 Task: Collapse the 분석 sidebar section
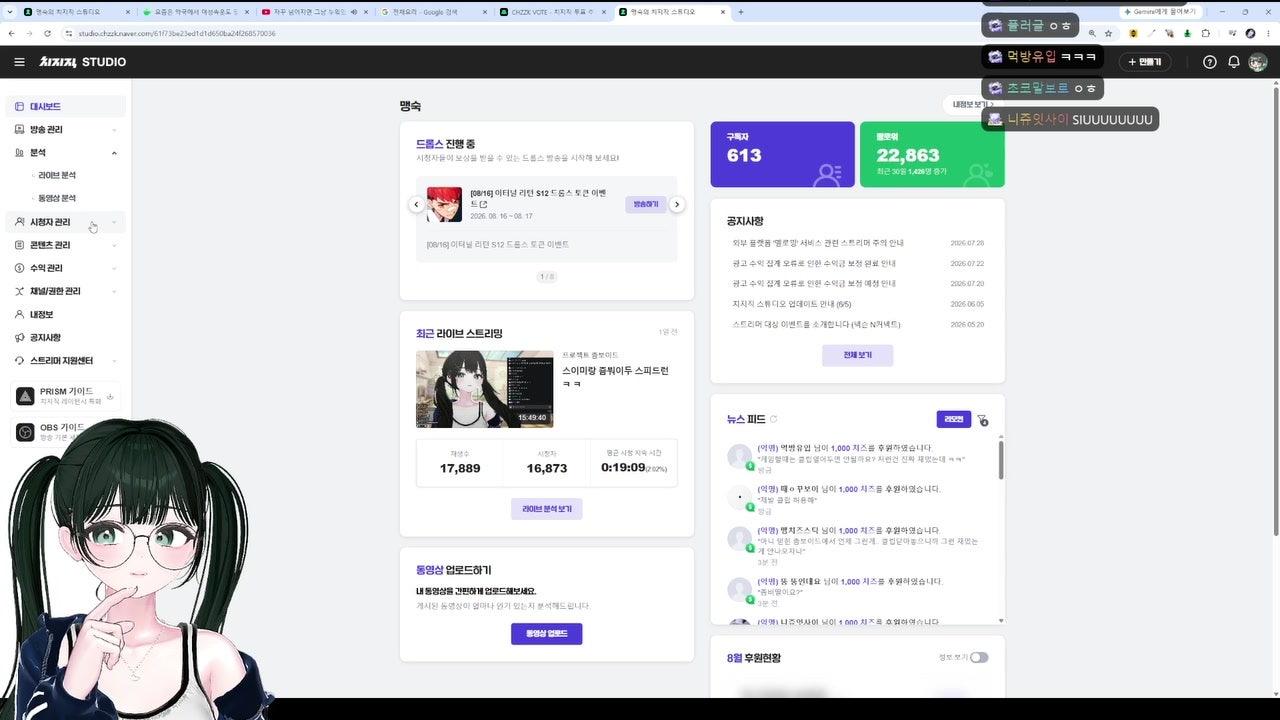pos(66,153)
